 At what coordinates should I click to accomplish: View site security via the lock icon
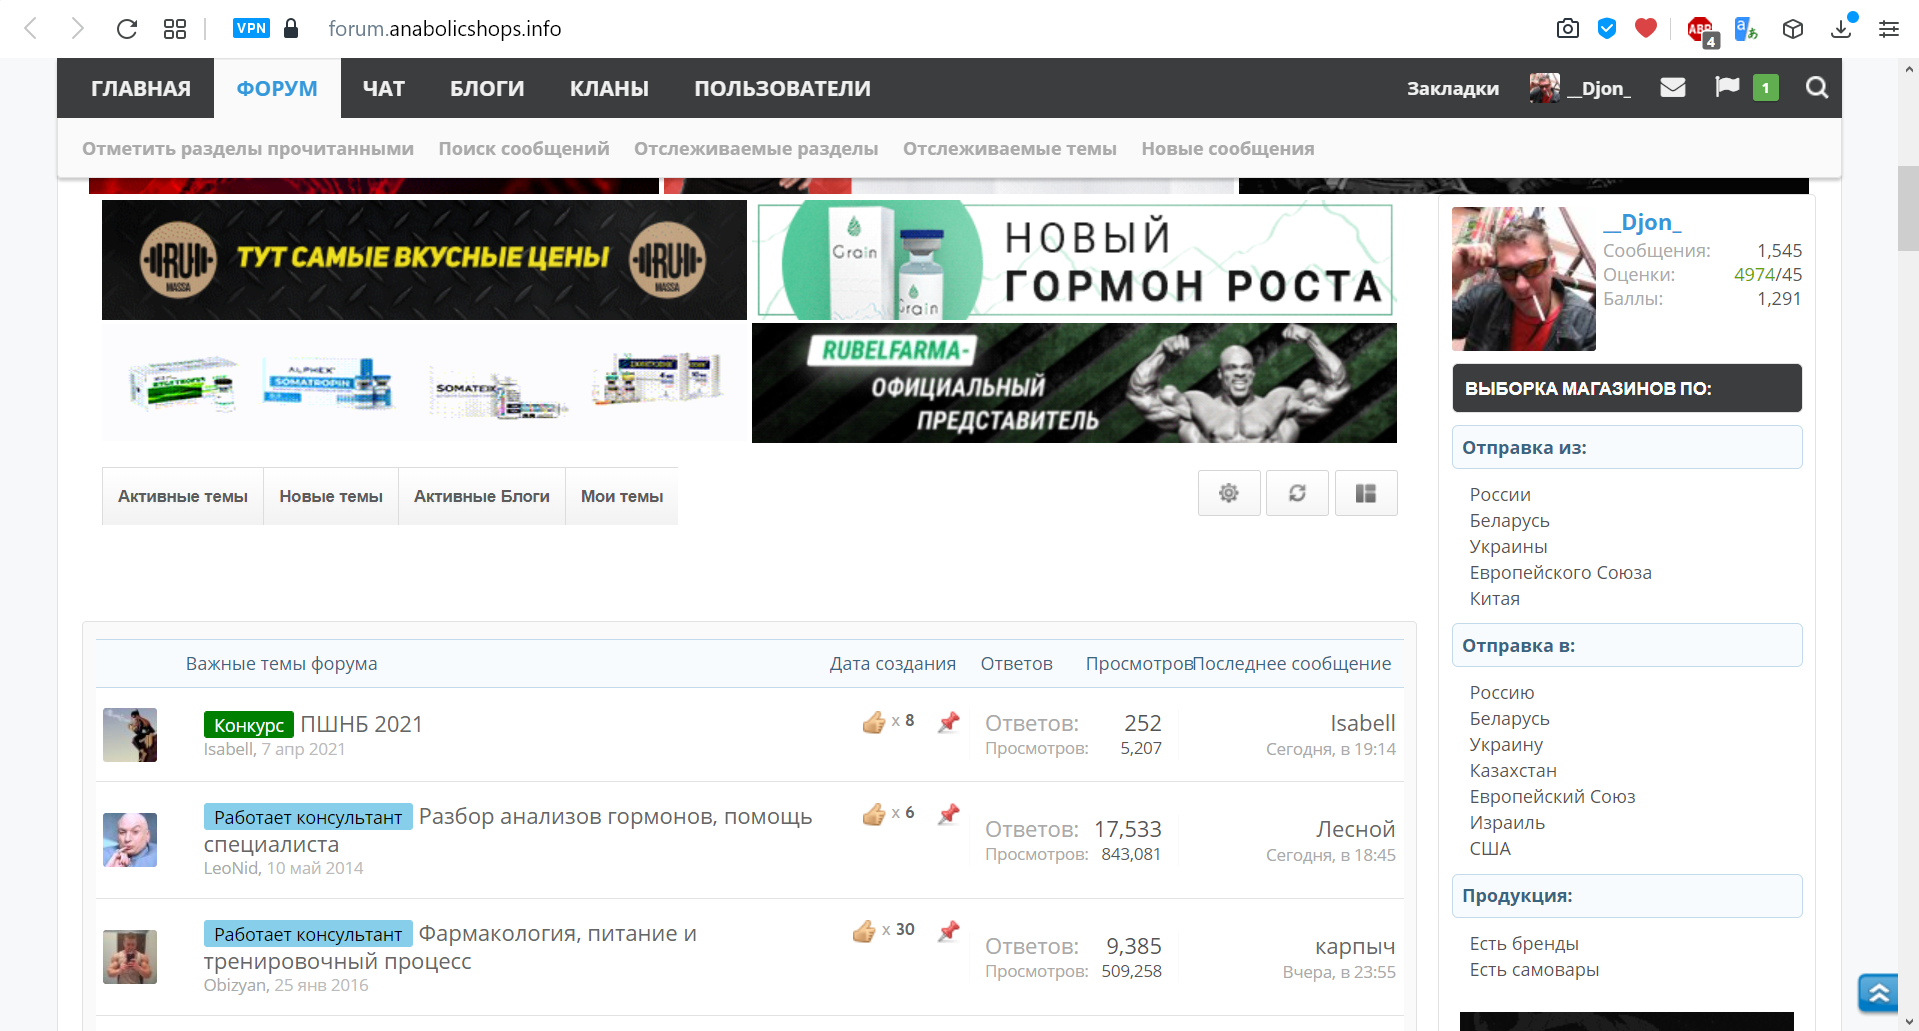click(x=291, y=28)
